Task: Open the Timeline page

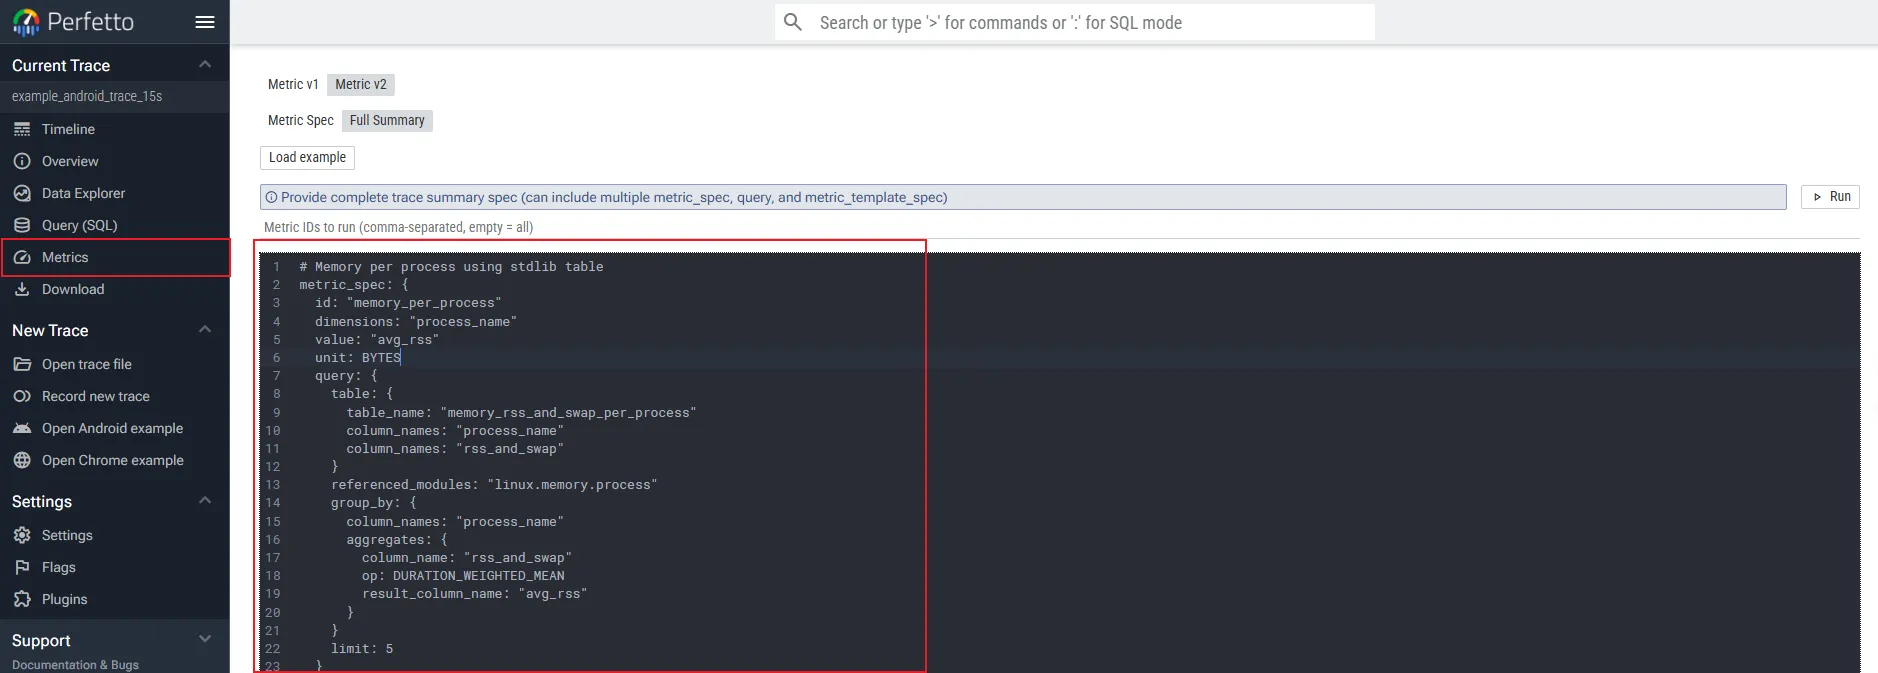Action: (x=115, y=129)
